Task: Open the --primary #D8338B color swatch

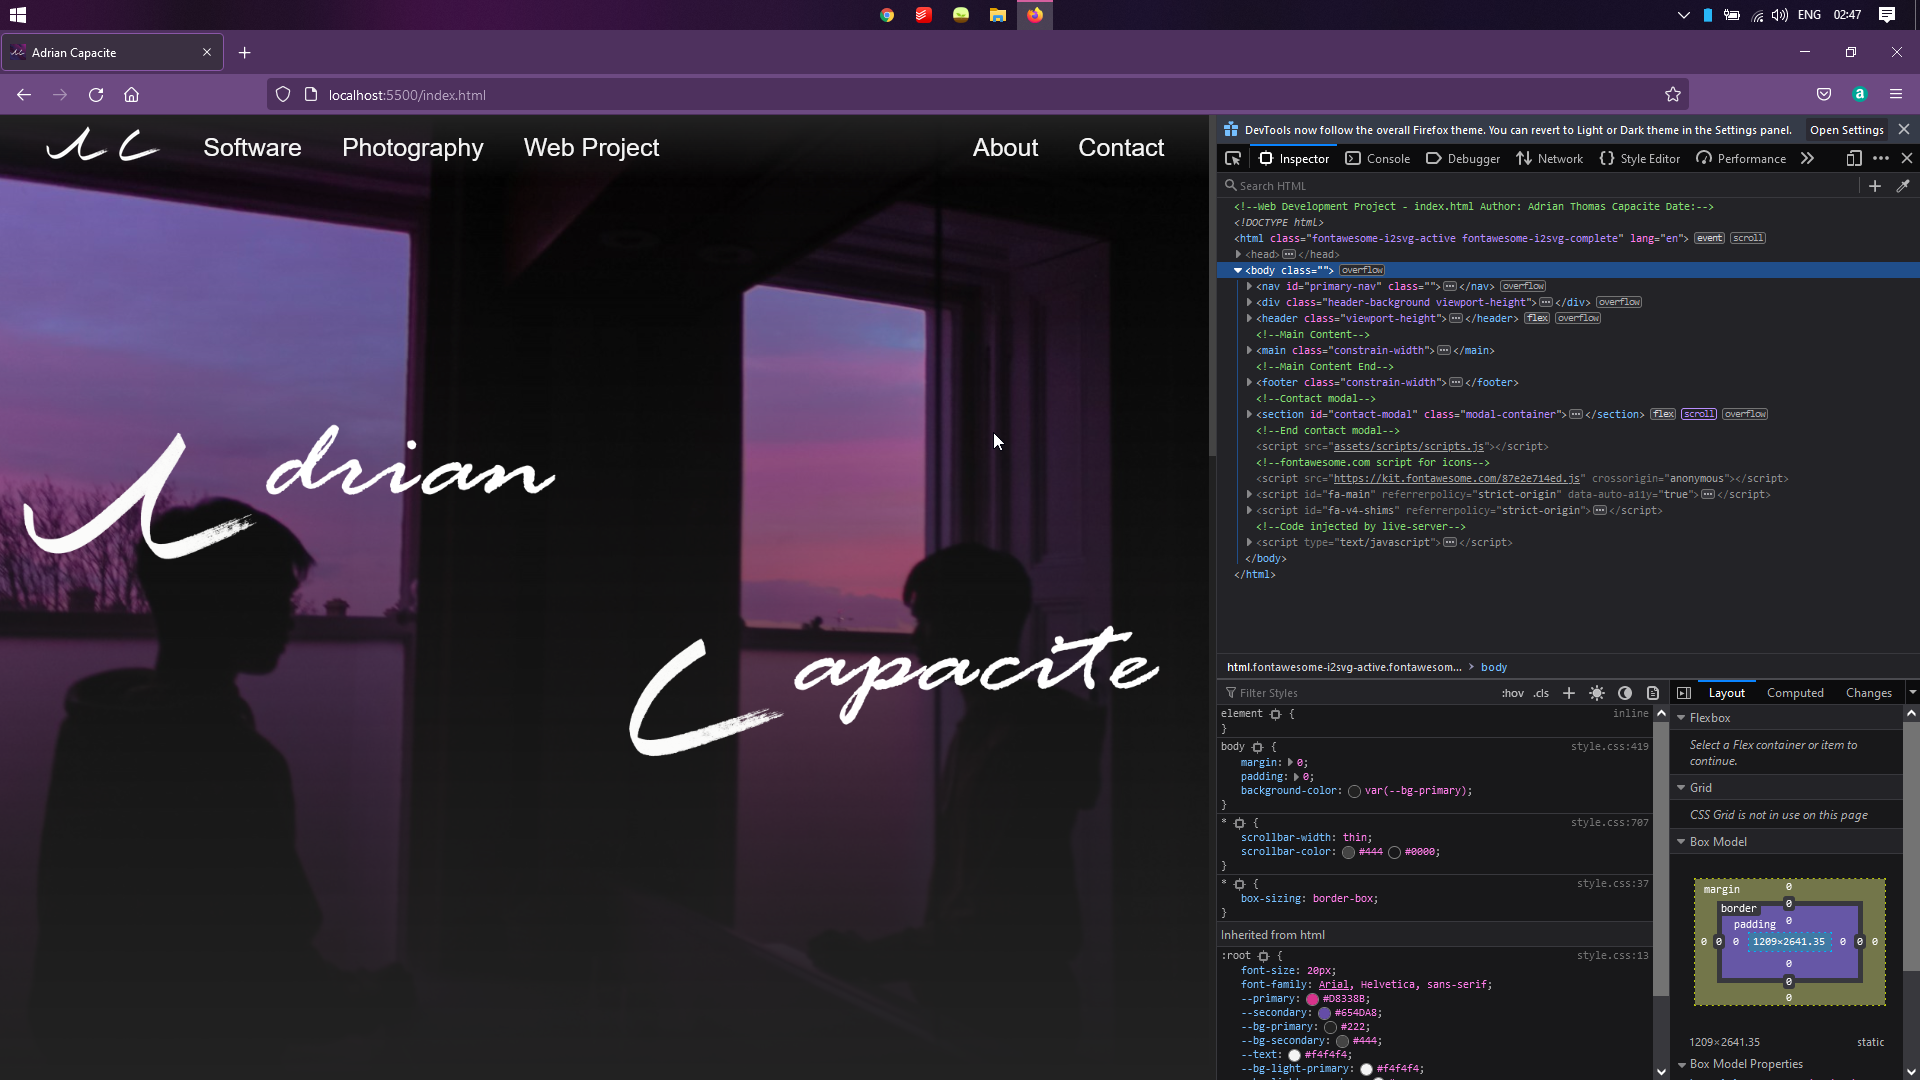Action: (1312, 999)
